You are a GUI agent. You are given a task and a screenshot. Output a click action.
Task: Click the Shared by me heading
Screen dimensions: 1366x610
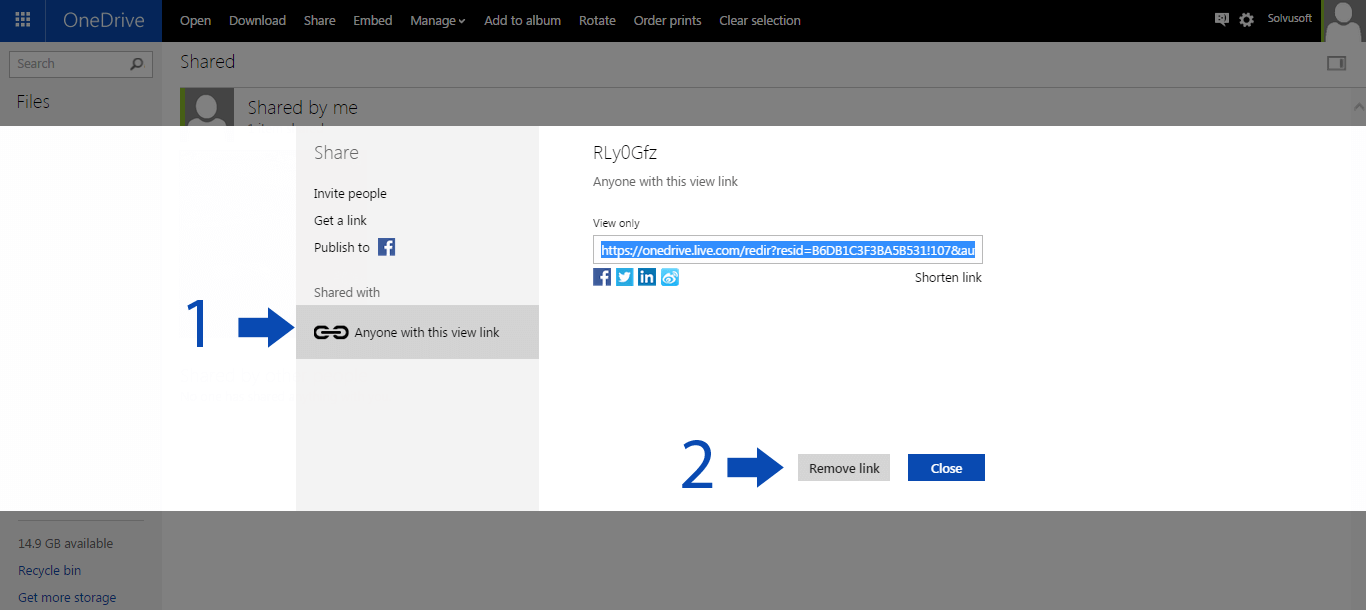coord(303,108)
